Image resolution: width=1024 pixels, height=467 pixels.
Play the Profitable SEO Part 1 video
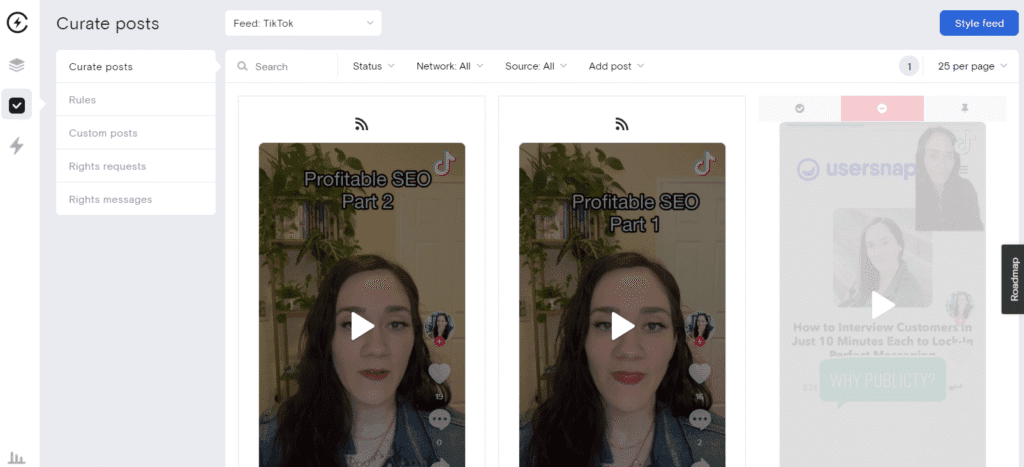pos(622,326)
